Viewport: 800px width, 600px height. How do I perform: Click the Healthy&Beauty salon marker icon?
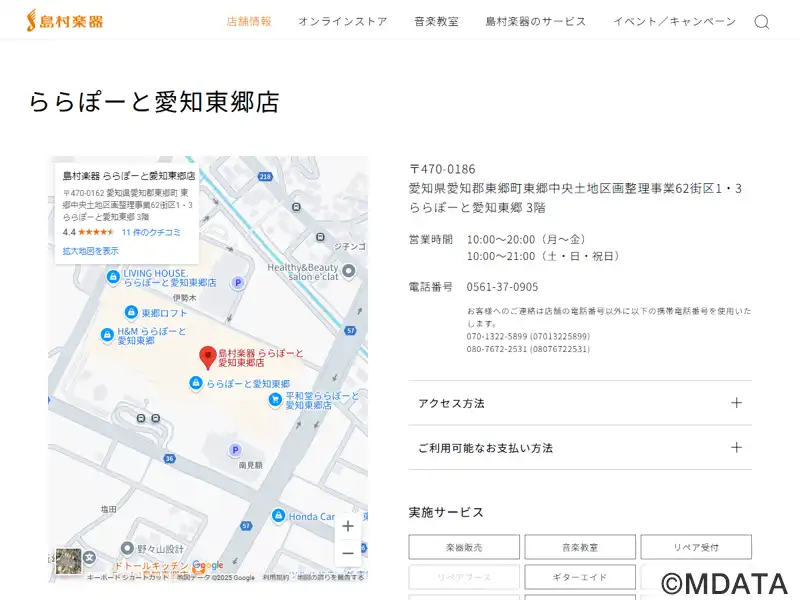pos(348,270)
